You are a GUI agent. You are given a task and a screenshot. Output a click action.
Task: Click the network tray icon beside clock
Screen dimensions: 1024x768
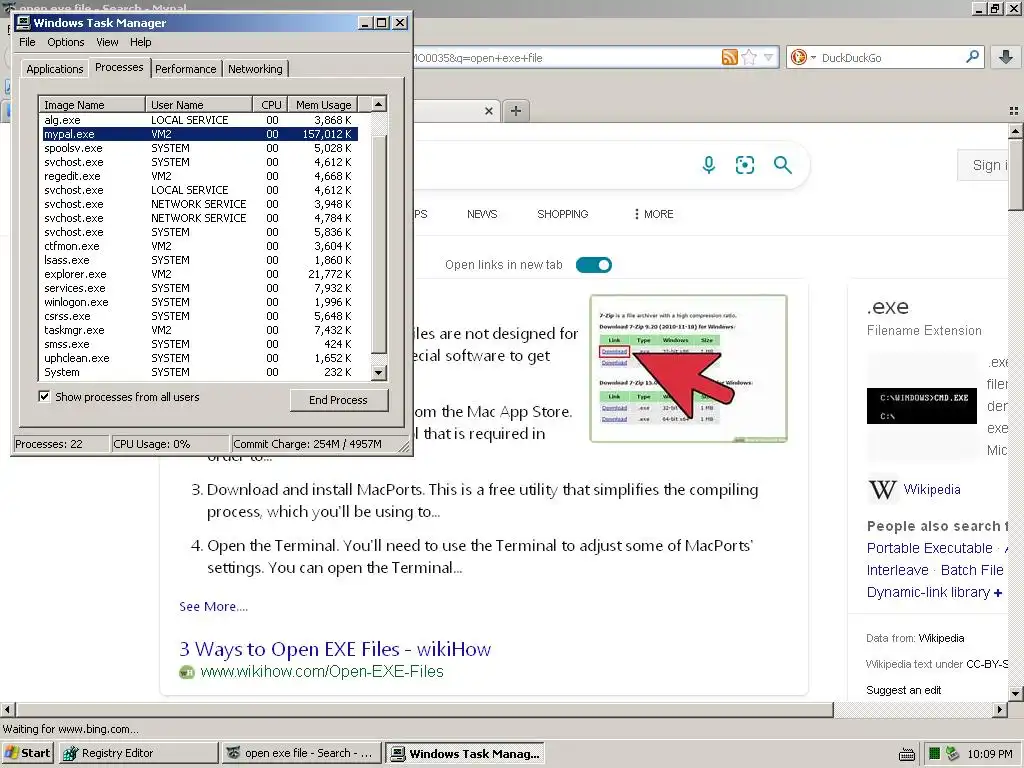pyautogui.click(x=953, y=754)
